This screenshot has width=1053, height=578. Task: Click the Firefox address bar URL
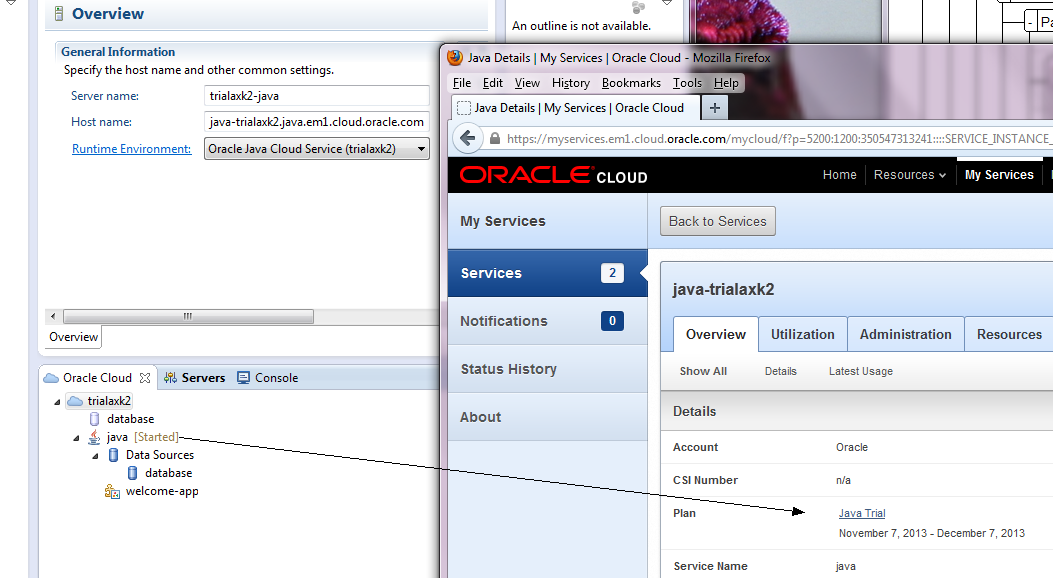point(779,139)
